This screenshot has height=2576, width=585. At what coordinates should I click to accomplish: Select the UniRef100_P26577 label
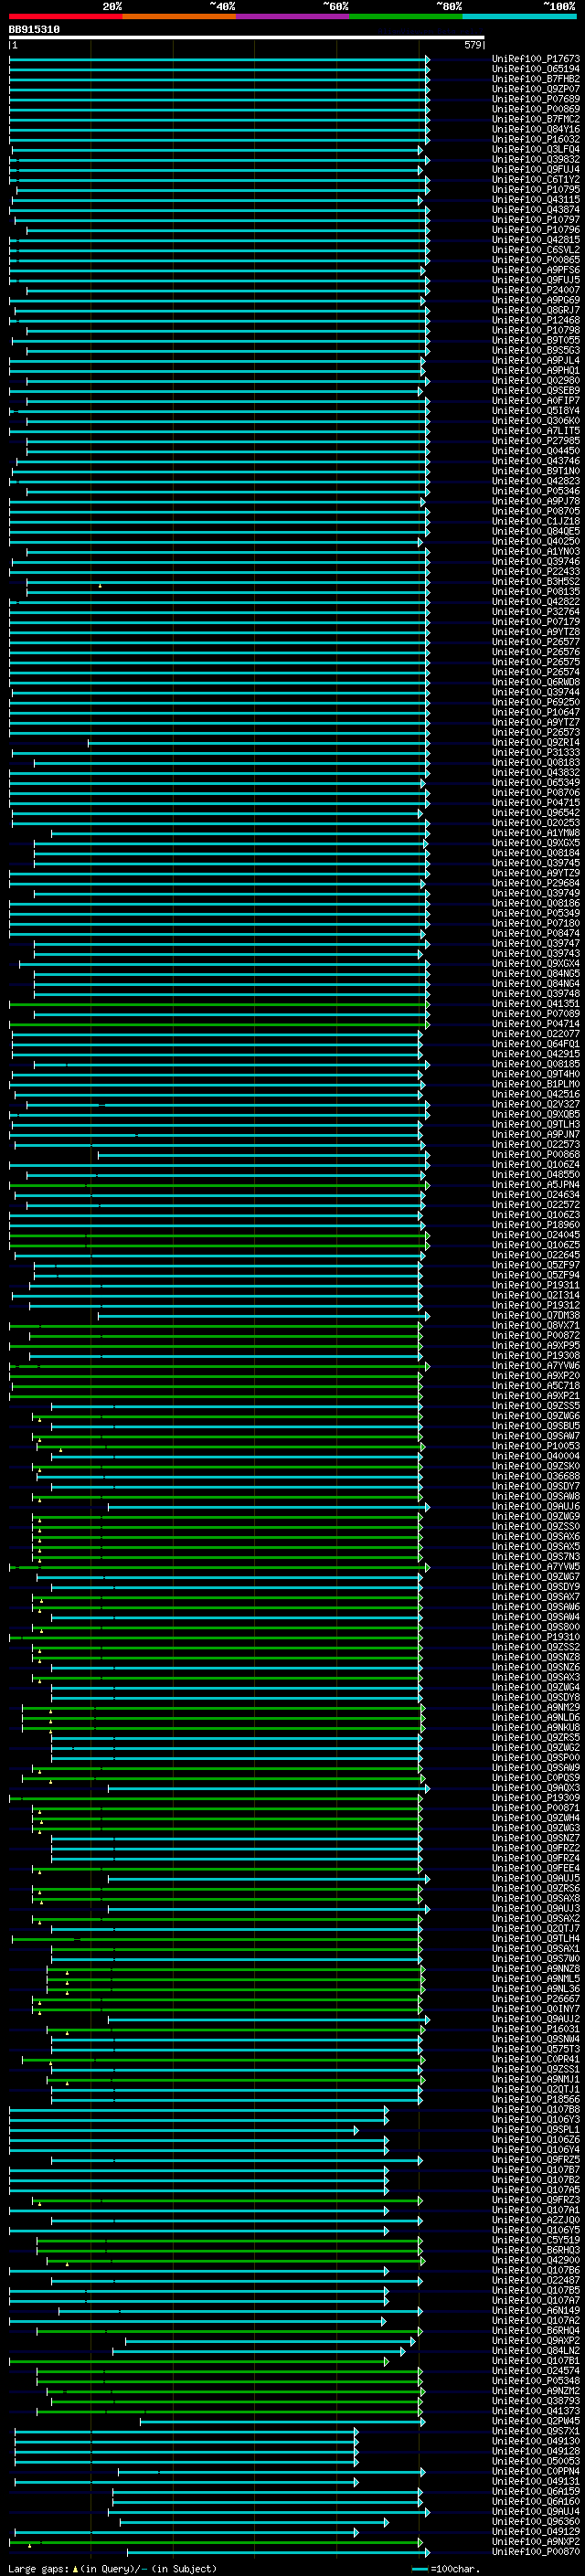click(x=536, y=642)
